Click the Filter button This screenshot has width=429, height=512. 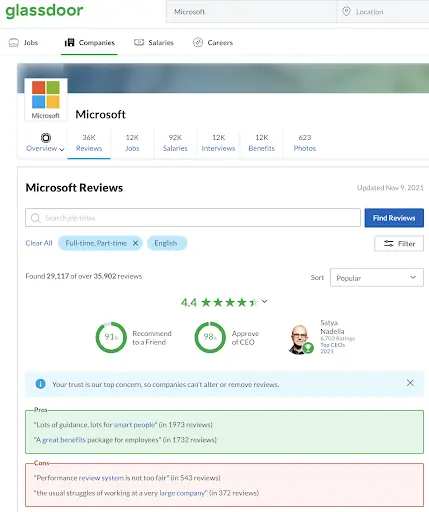399,243
